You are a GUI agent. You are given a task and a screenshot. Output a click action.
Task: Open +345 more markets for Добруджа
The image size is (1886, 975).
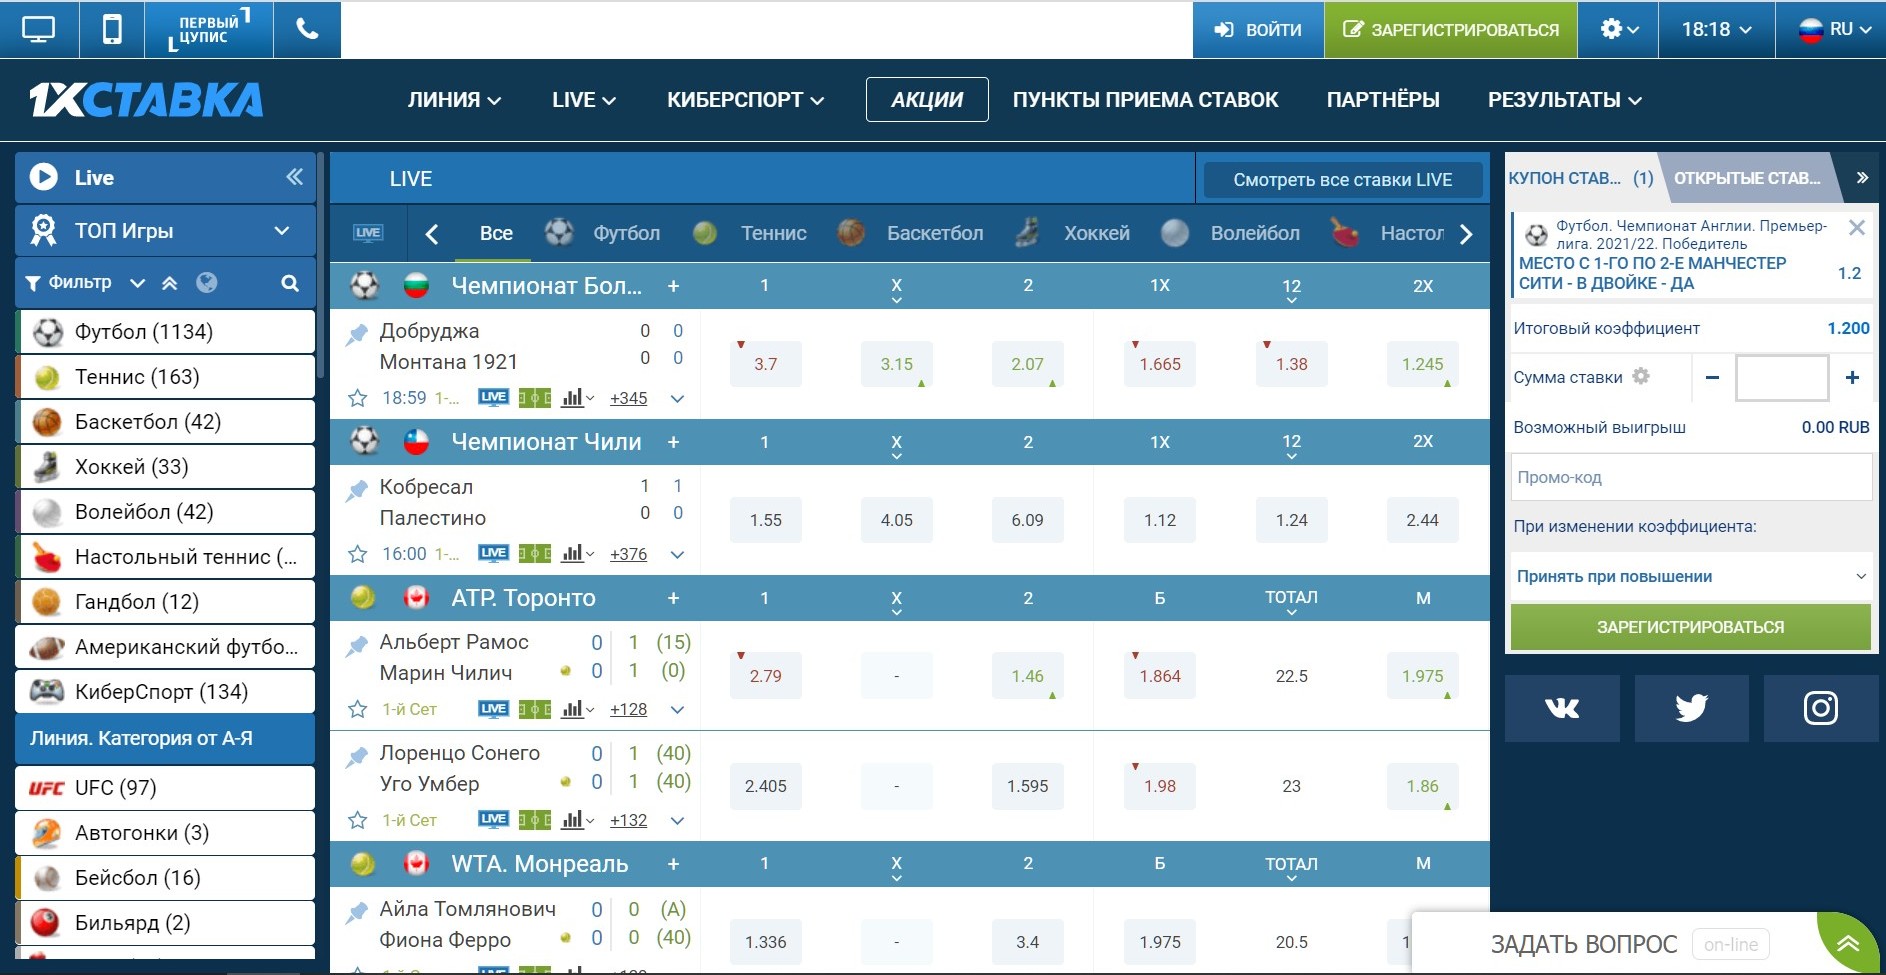pyautogui.click(x=628, y=398)
